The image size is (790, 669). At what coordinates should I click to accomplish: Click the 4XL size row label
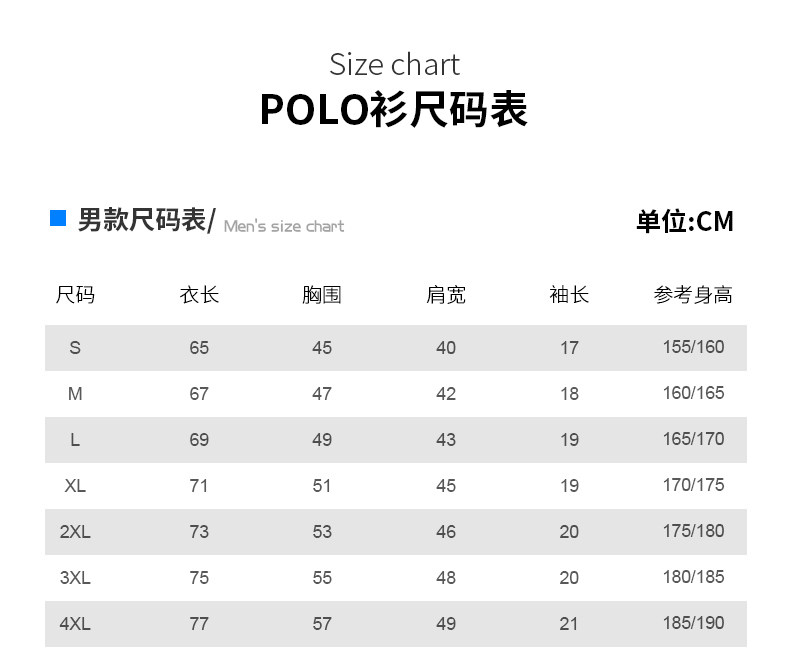point(75,624)
